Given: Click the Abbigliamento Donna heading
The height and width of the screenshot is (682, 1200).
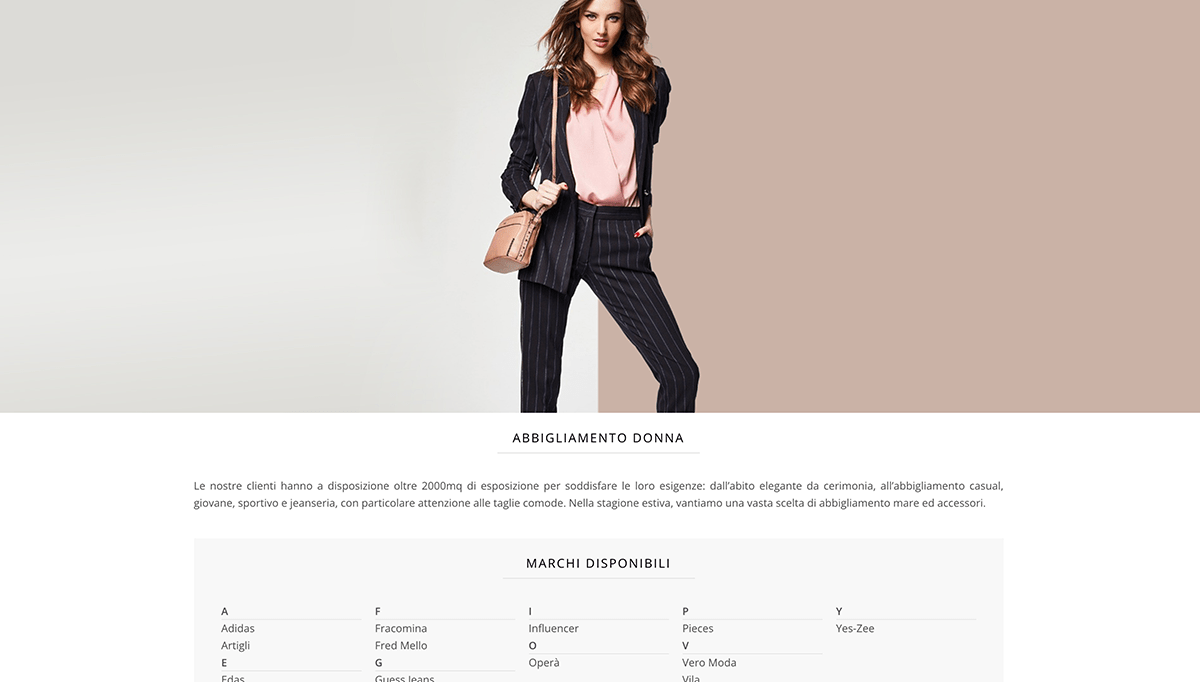Looking at the screenshot, I should [x=598, y=438].
